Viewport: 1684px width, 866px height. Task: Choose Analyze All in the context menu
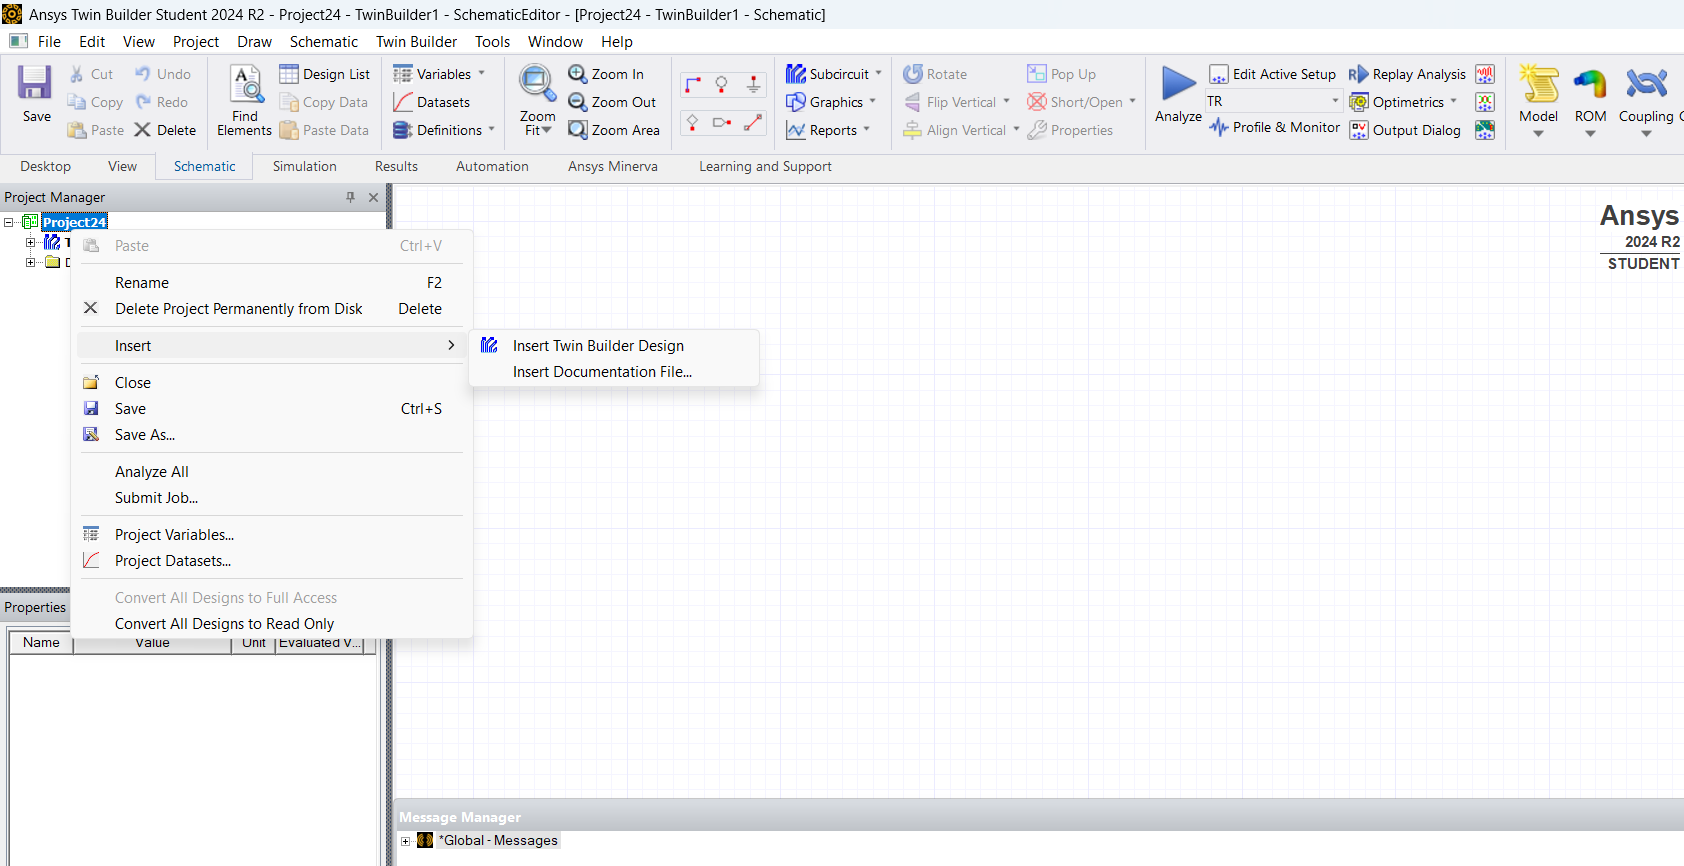272,472
